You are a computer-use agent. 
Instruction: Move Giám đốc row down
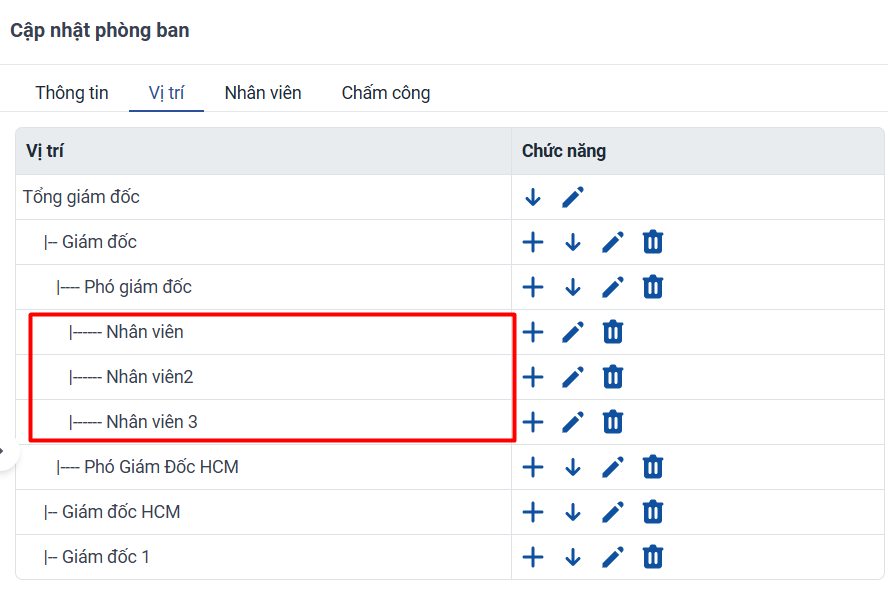point(573,242)
